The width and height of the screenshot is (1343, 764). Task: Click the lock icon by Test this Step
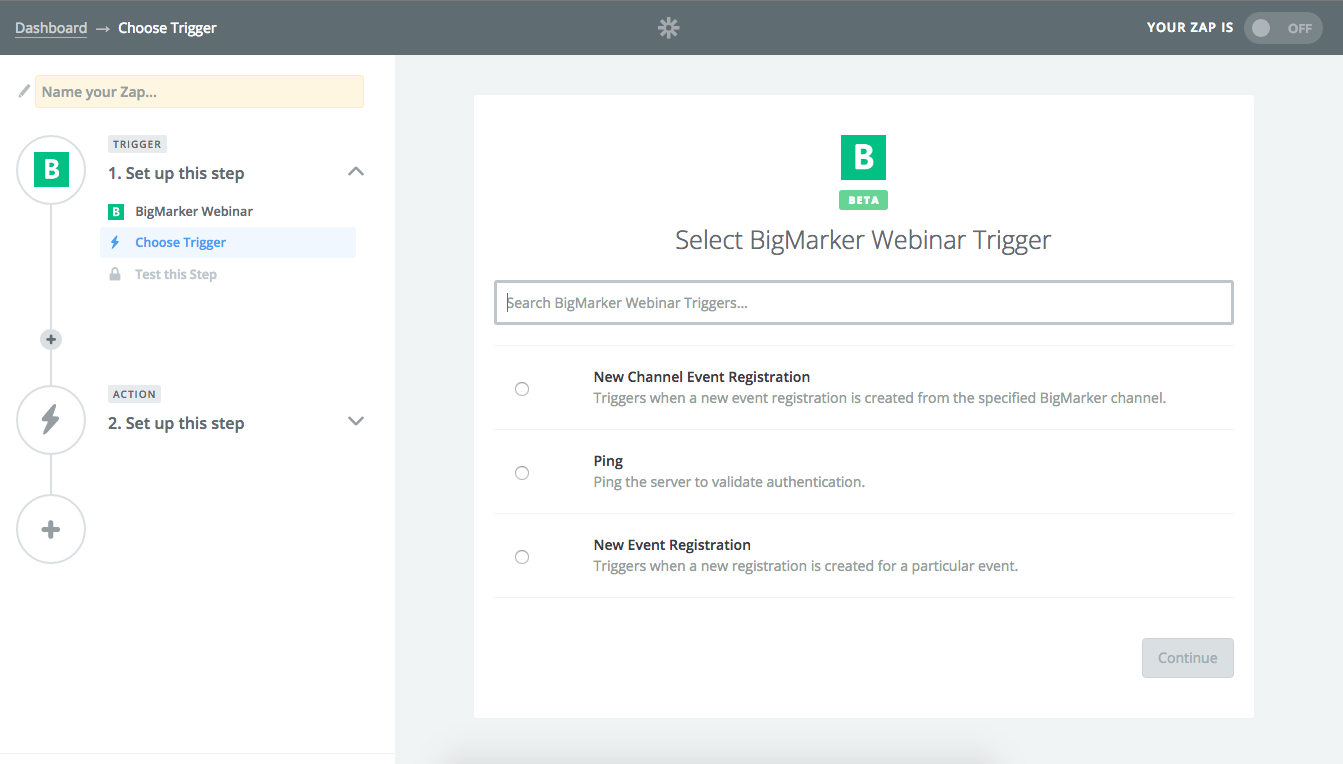click(x=115, y=274)
